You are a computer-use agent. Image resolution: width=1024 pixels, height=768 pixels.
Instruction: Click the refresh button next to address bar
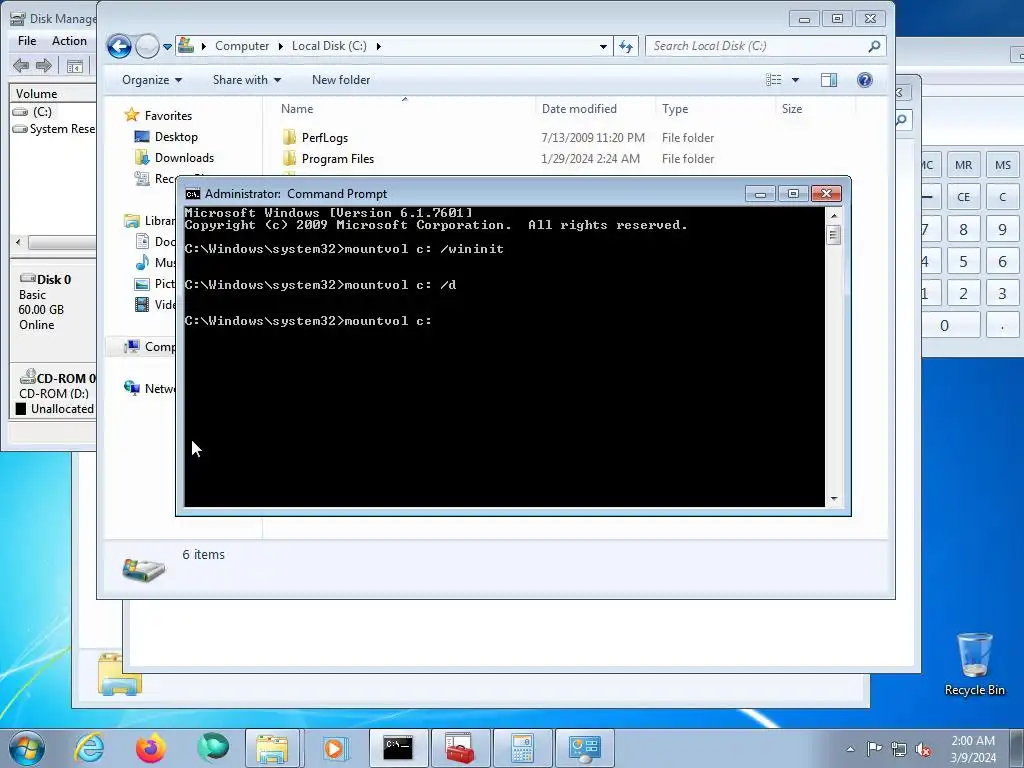[626, 46]
